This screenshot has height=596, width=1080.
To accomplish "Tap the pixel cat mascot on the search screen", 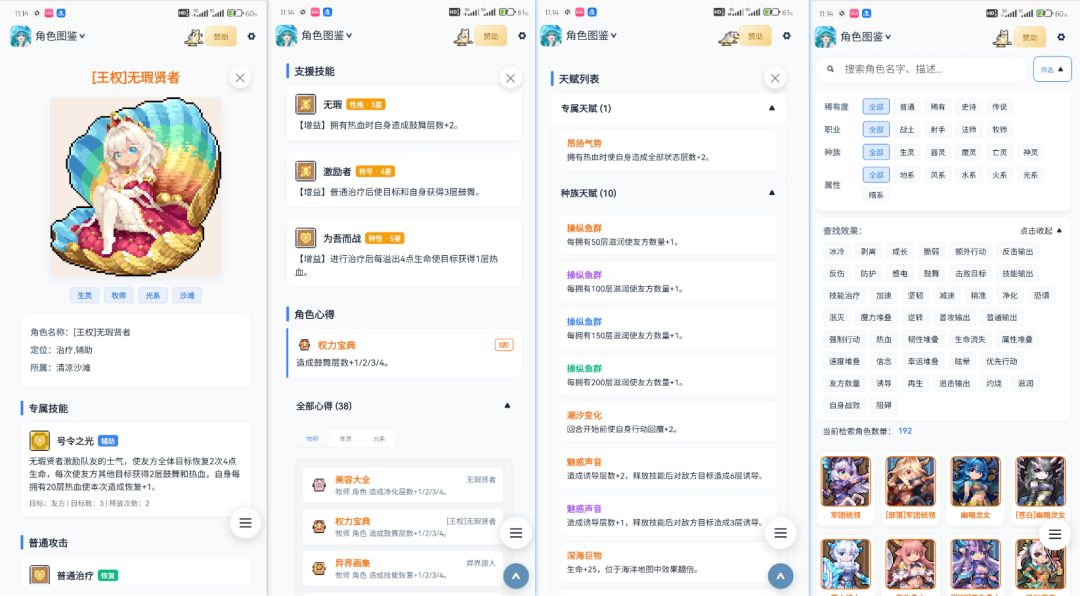I will pyautogui.click(x=1002, y=37).
